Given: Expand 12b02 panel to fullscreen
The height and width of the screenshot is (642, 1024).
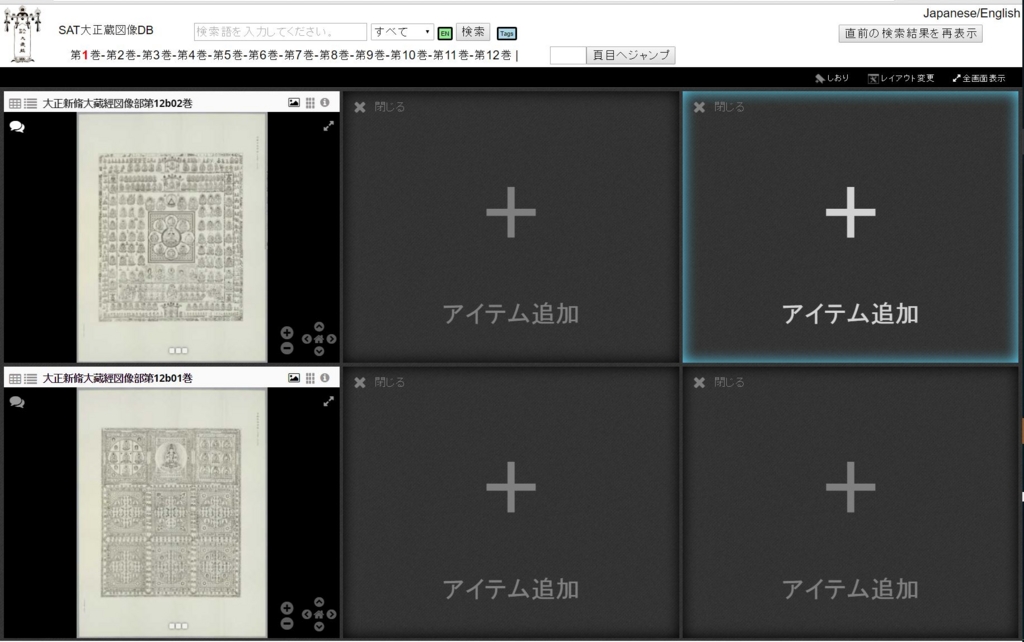Looking at the screenshot, I should pos(328,126).
